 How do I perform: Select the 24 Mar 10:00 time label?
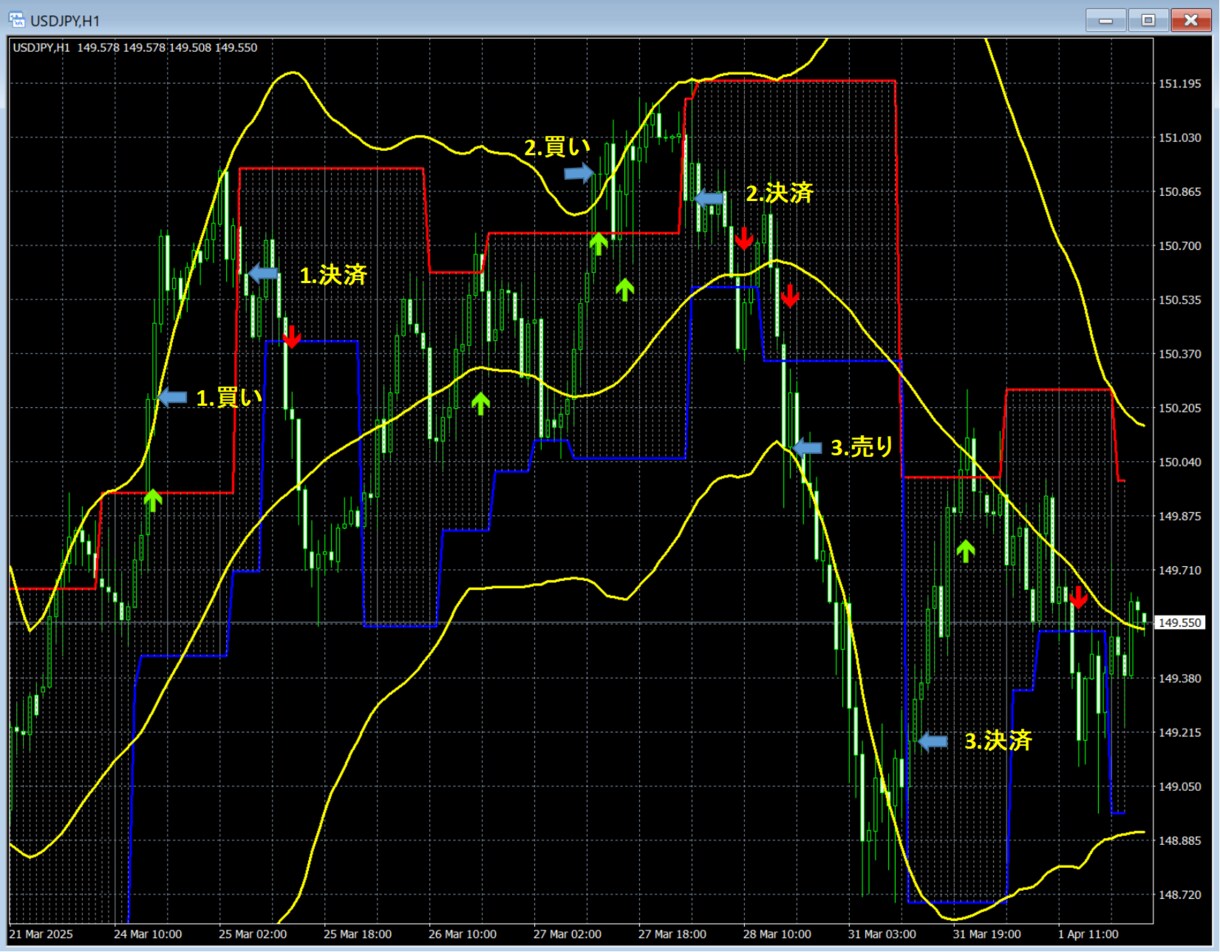click(x=147, y=933)
